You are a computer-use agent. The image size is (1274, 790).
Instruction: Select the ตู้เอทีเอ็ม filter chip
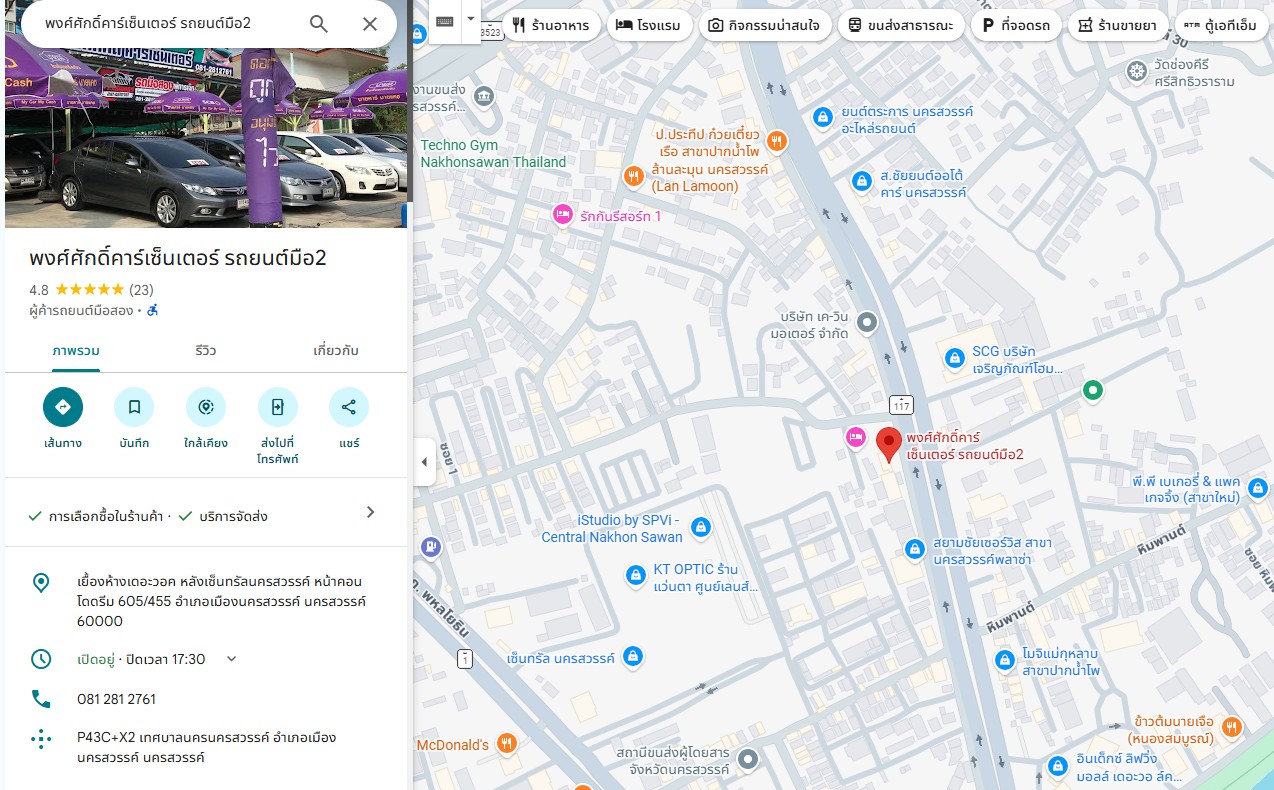point(1219,25)
